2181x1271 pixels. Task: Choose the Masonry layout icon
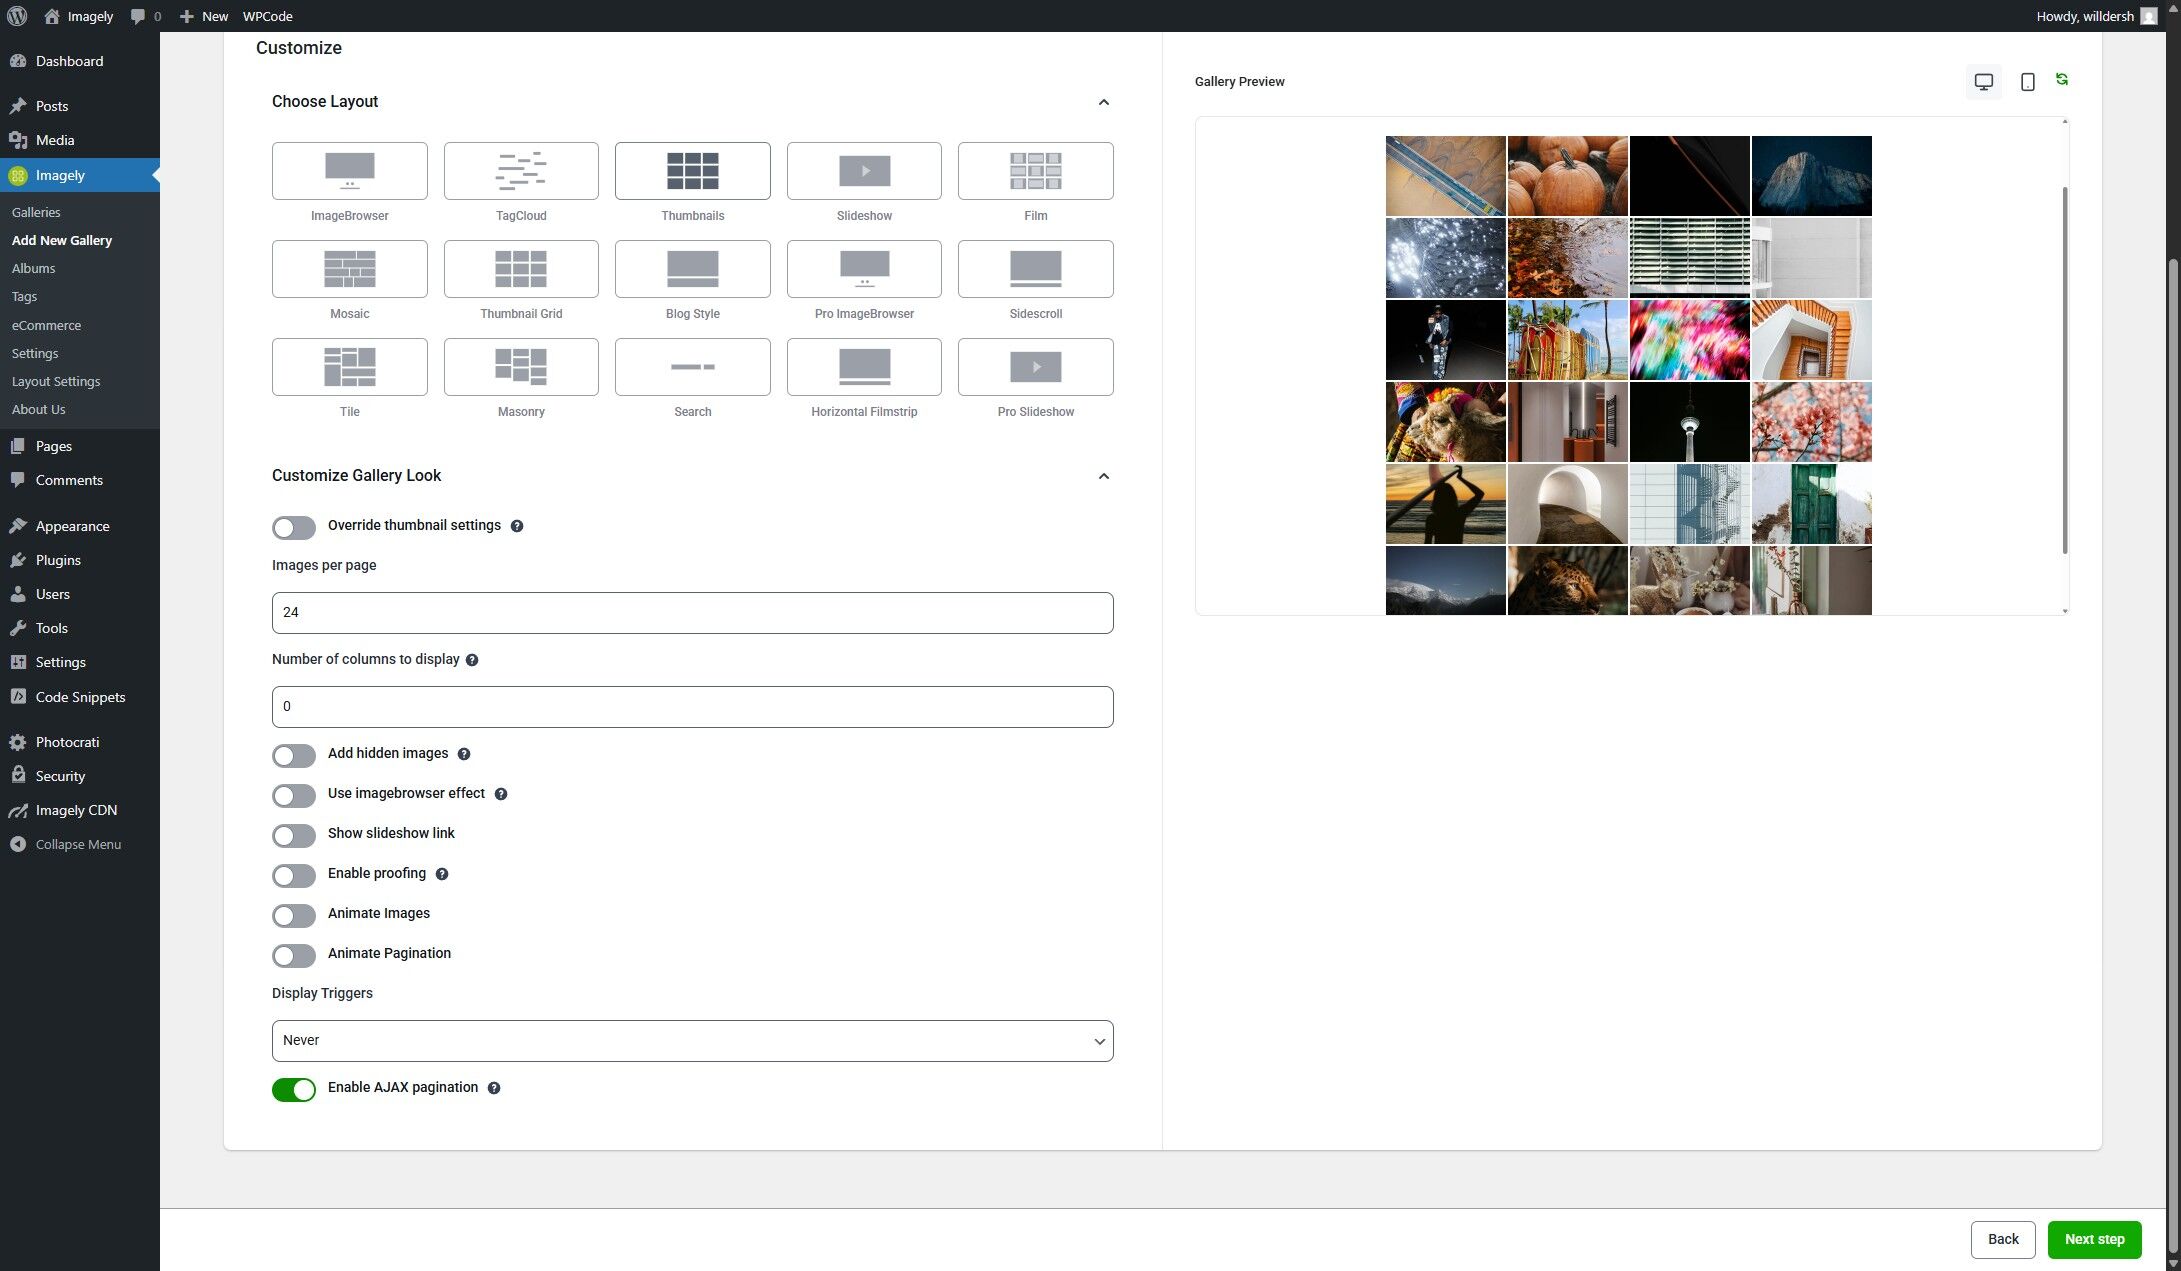pos(521,367)
